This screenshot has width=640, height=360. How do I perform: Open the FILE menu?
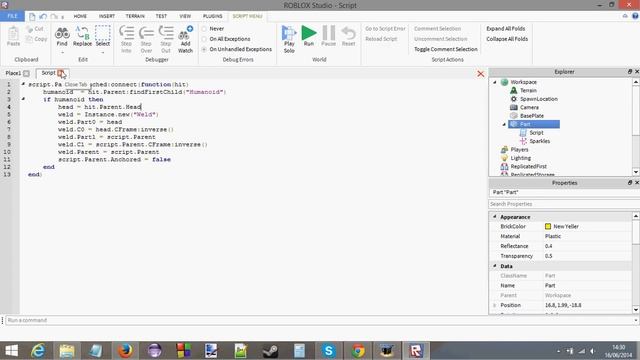tap(12, 16)
